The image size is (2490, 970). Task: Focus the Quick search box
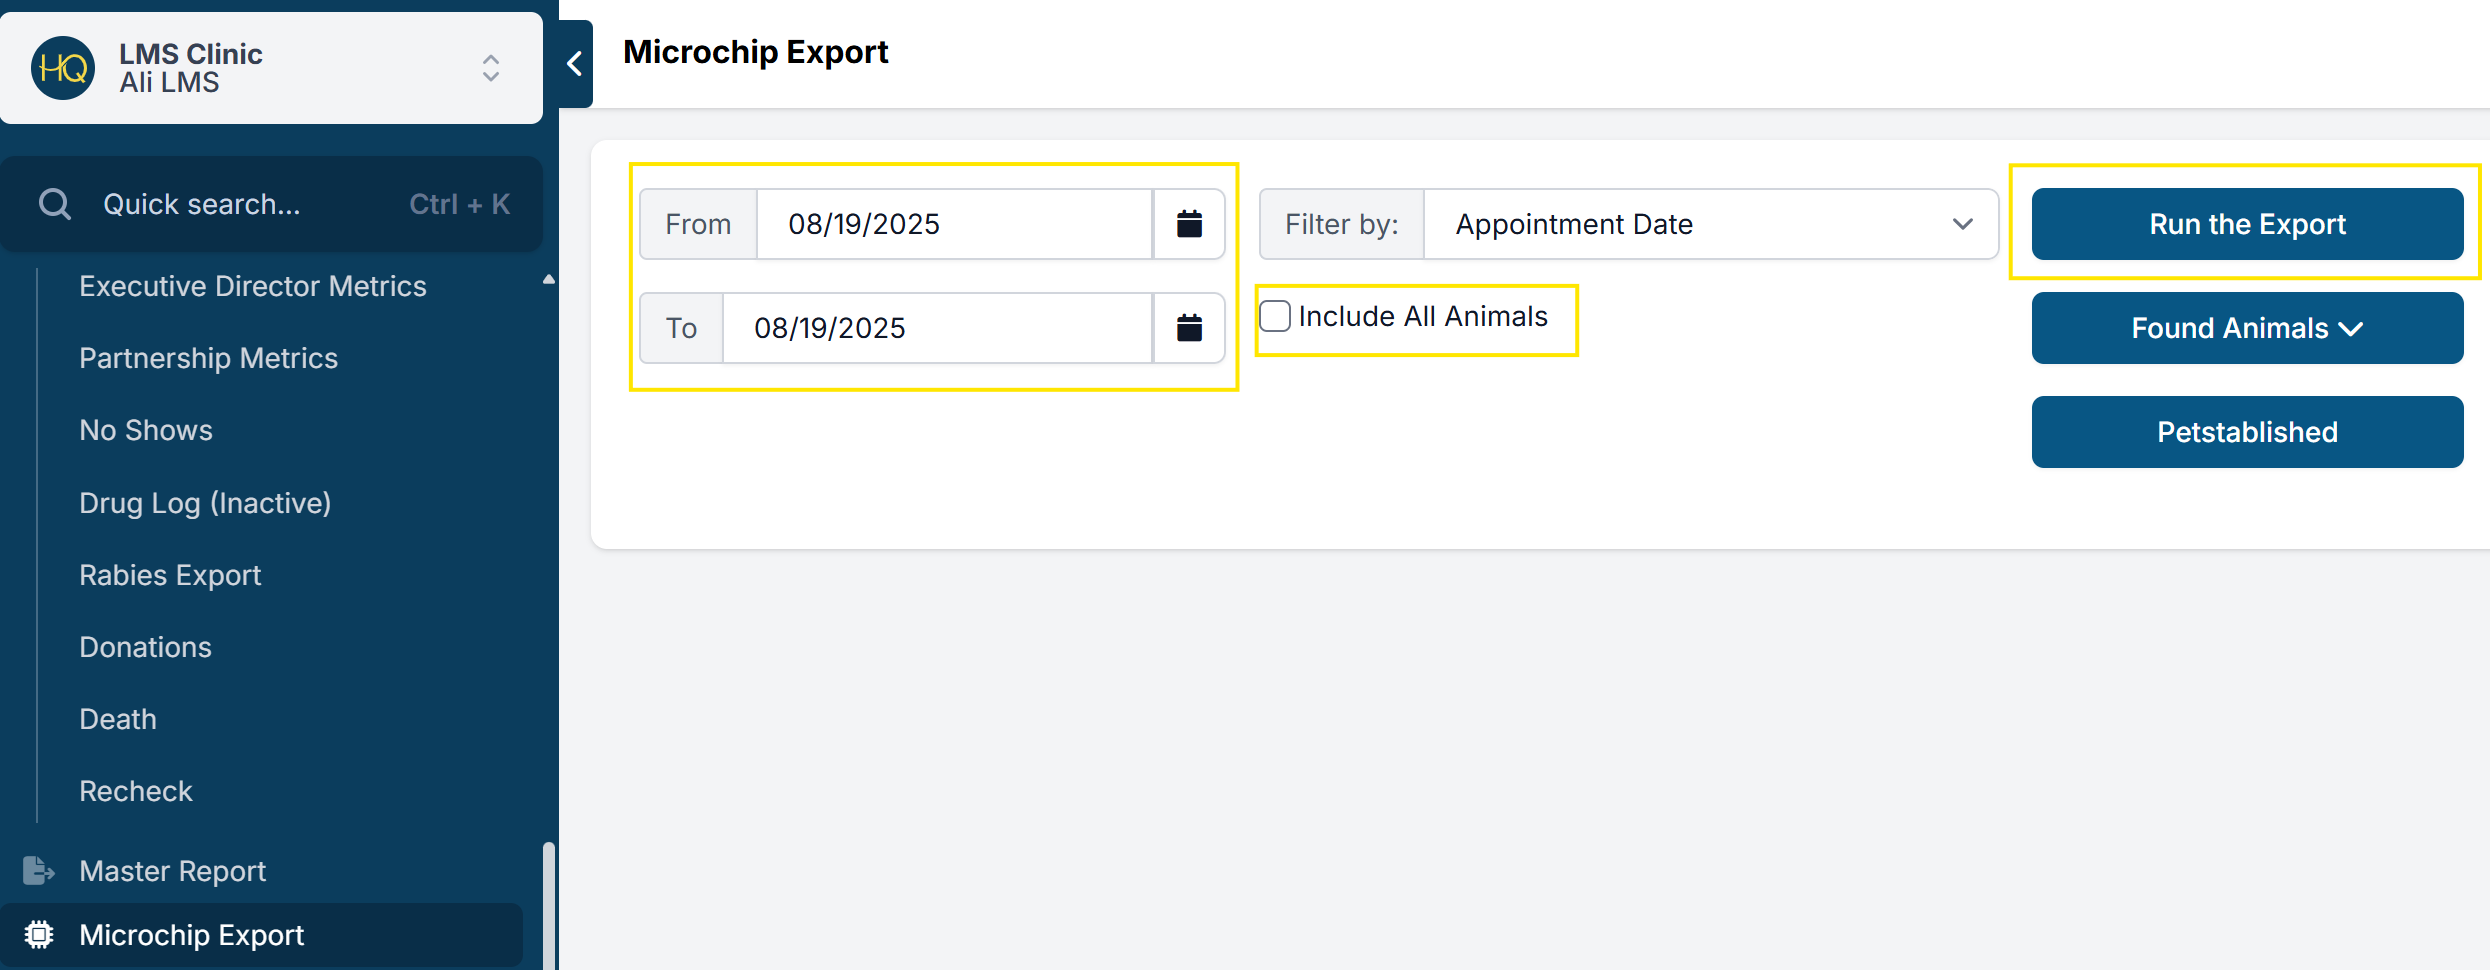tap(250, 204)
